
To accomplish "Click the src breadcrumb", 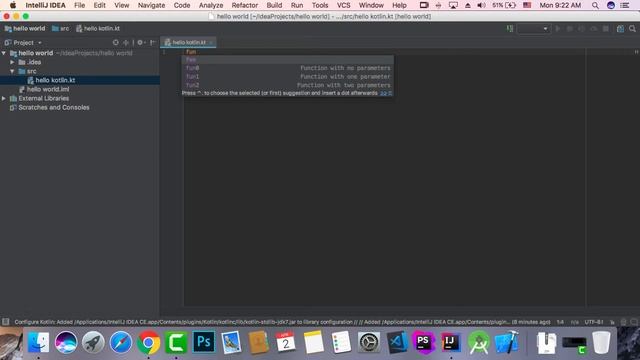I will (x=60, y=29).
